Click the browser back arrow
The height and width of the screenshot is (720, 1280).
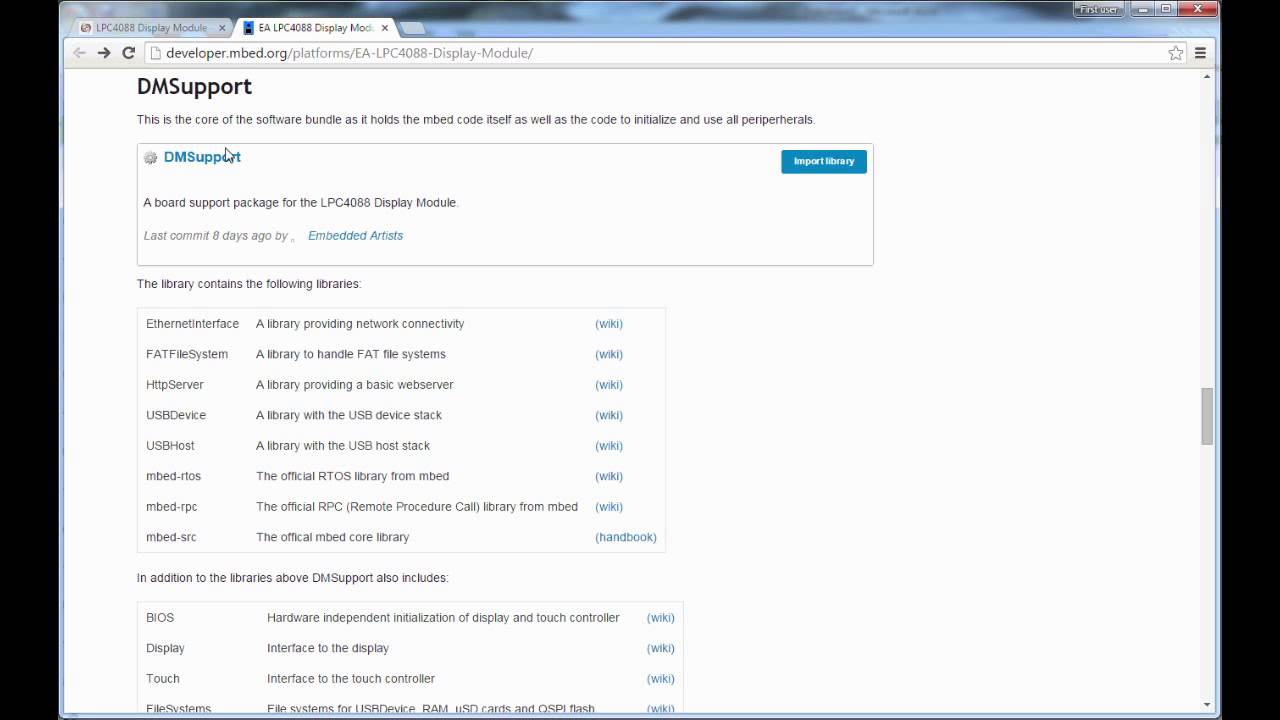click(x=80, y=53)
